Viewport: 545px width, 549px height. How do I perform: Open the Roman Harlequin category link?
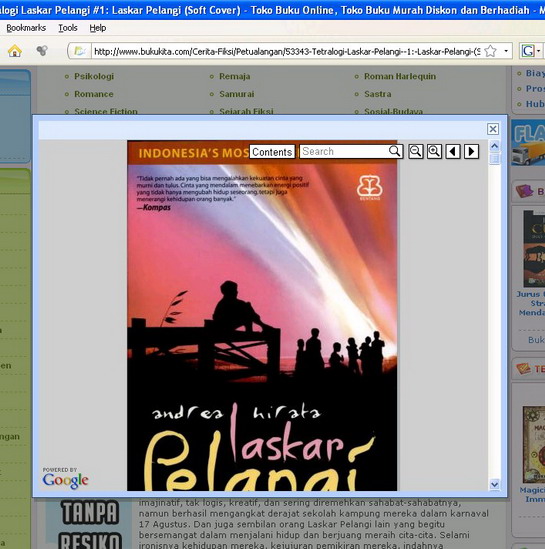400,76
